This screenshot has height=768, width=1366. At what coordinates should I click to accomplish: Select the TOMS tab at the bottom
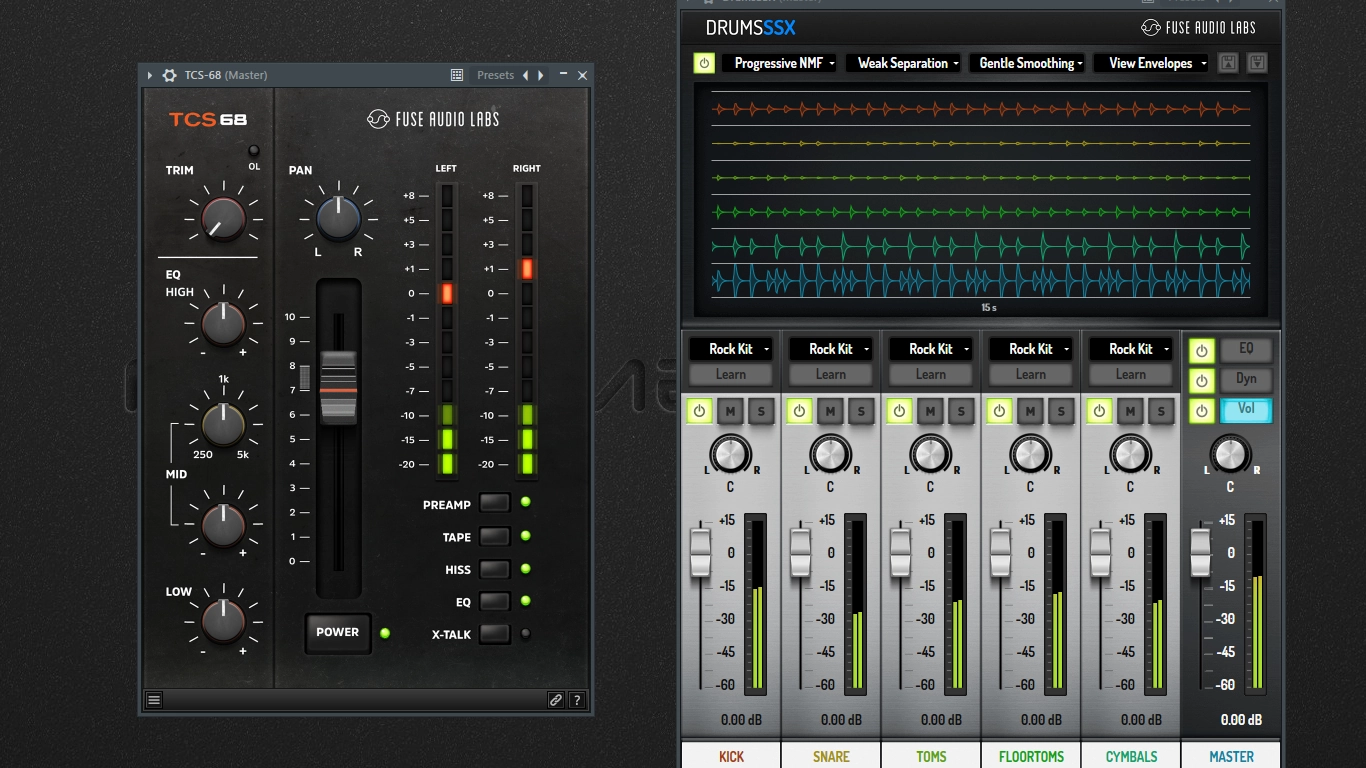click(x=931, y=755)
